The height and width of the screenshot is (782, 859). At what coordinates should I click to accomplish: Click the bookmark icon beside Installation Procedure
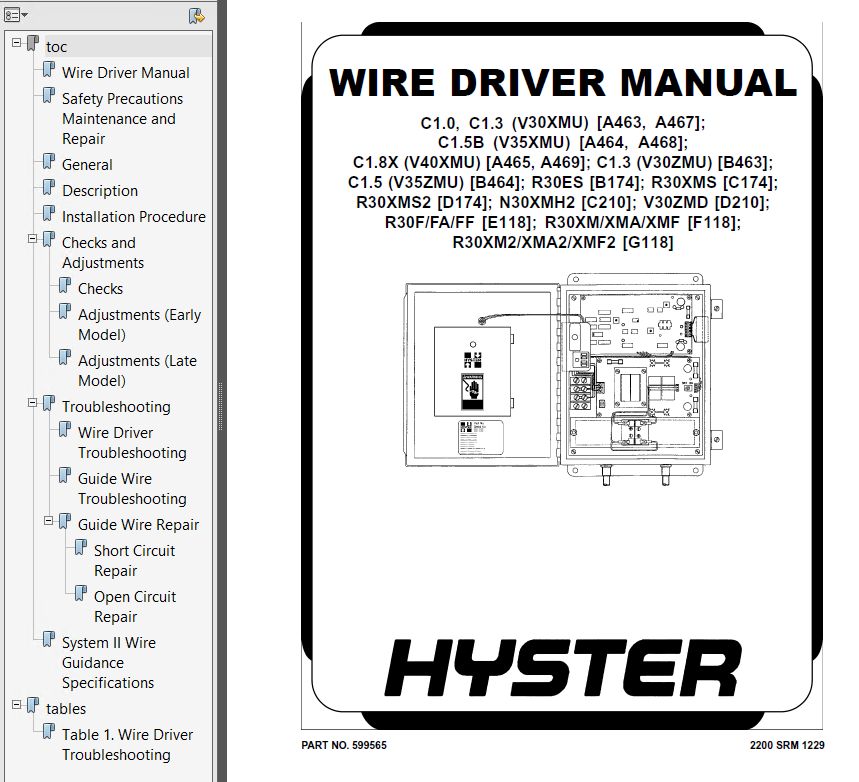tap(49, 214)
